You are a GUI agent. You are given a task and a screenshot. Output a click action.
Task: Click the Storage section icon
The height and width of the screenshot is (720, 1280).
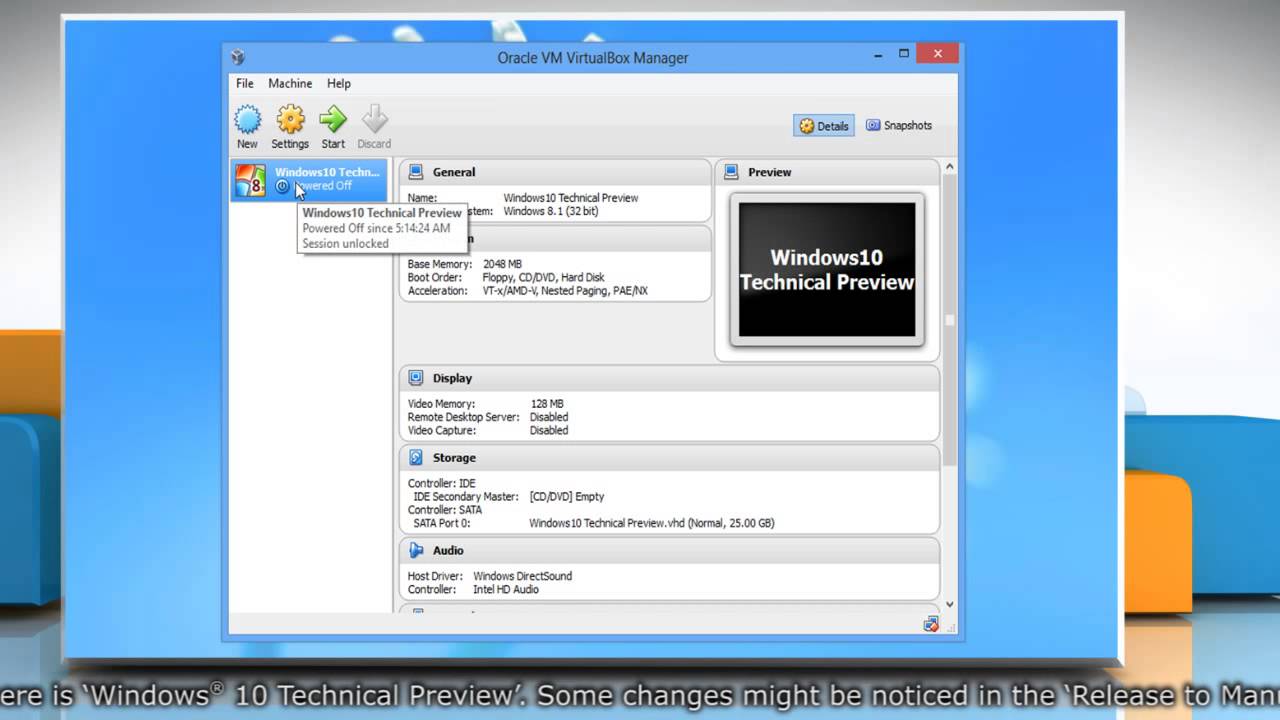[x=416, y=457]
